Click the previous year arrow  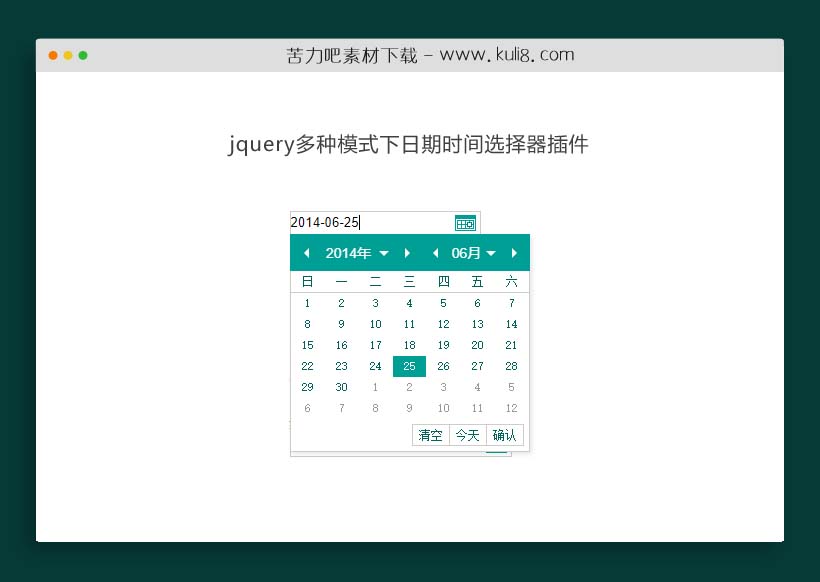pyautogui.click(x=307, y=253)
